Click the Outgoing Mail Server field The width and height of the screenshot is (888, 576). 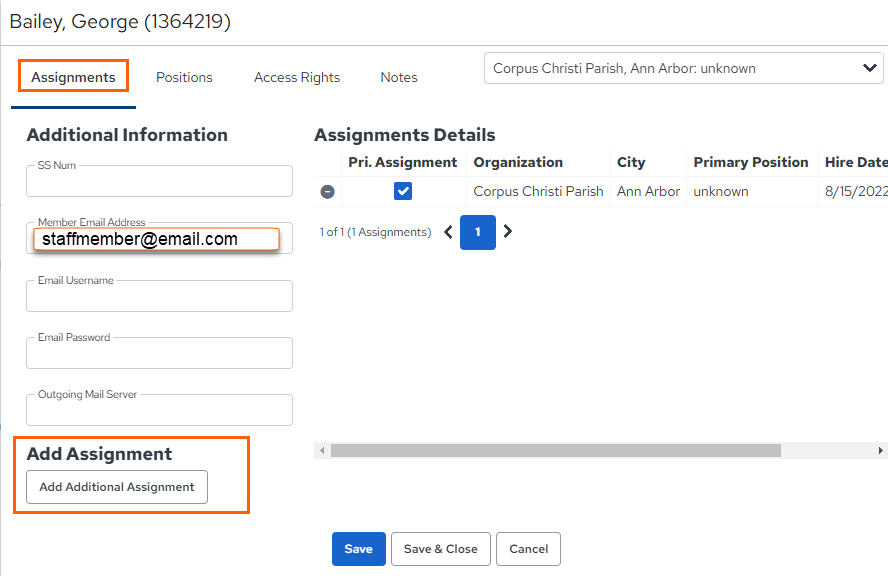[x=159, y=410]
